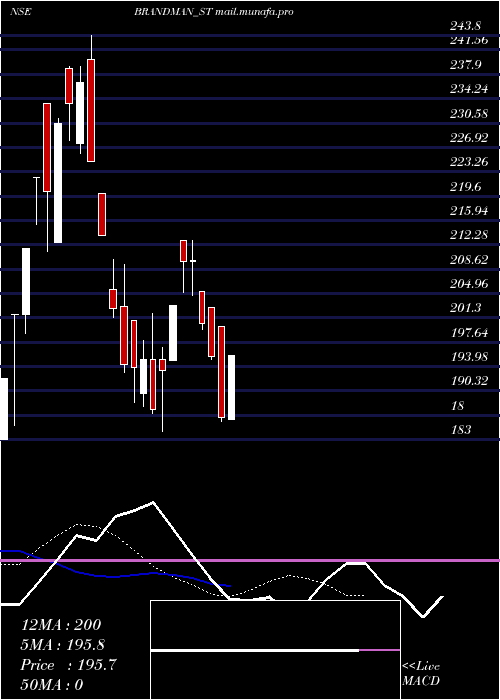Click the 193.98 price axis label

tap(469, 357)
